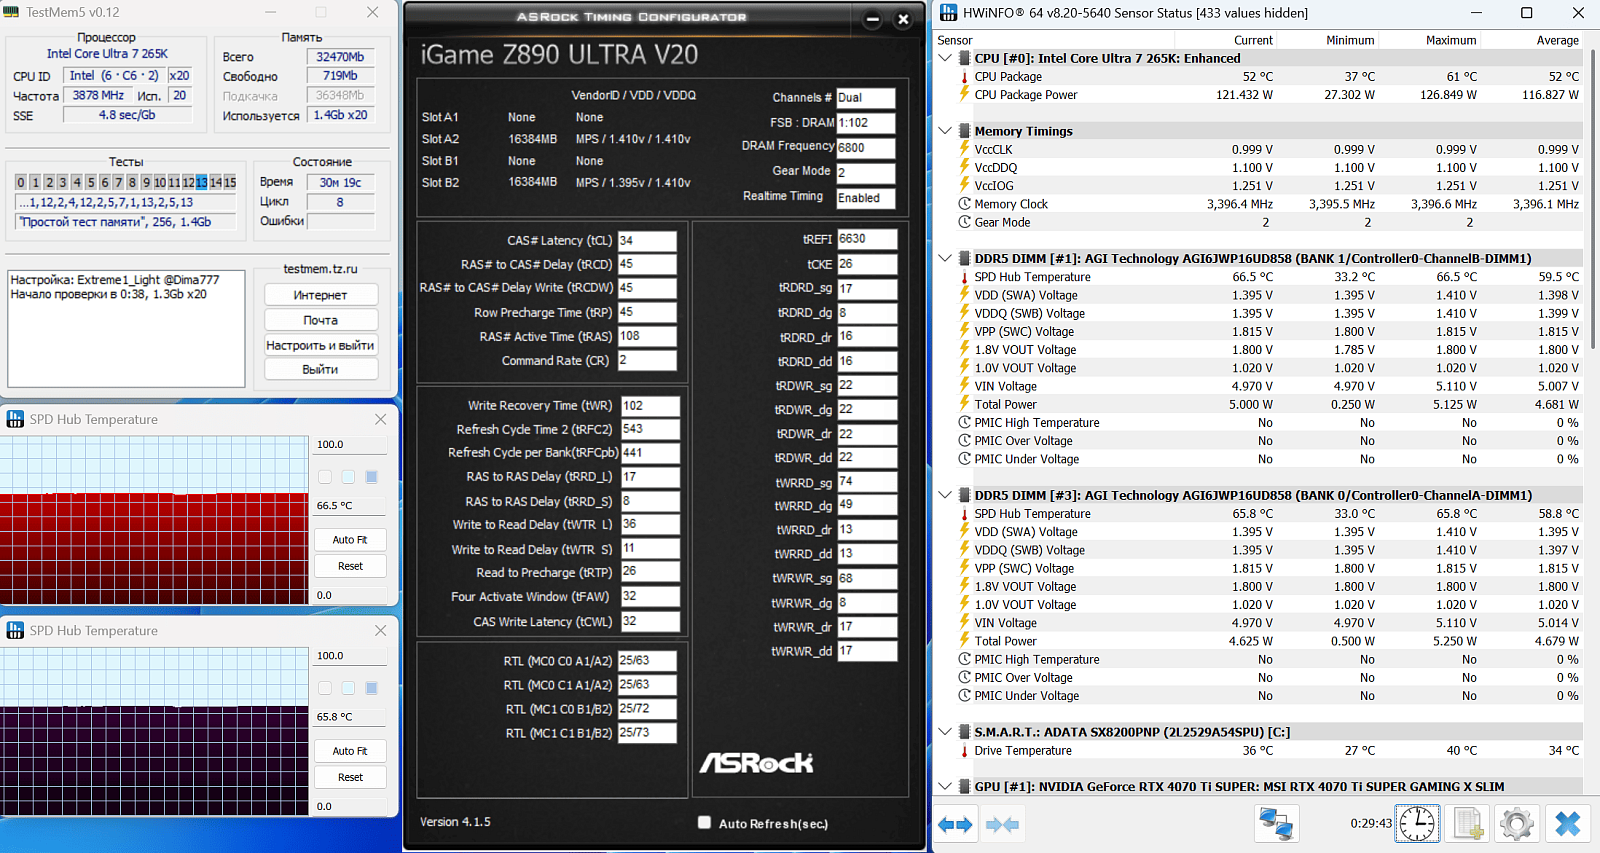Click clock icon beside Gear Mode row
1600x853 pixels.
coord(964,222)
